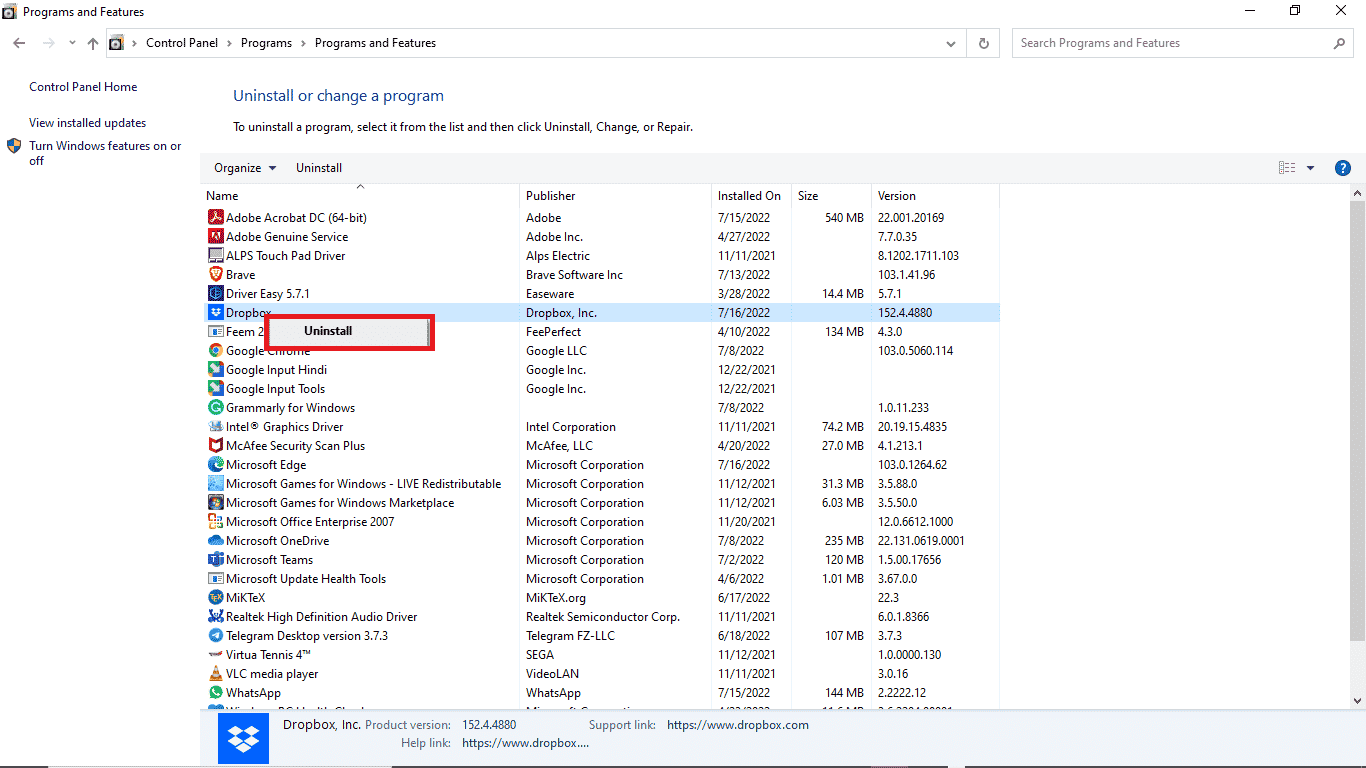1366x768 pixels.
Task: Open Turn Windows features on or off
Action: click(x=105, y=153)
